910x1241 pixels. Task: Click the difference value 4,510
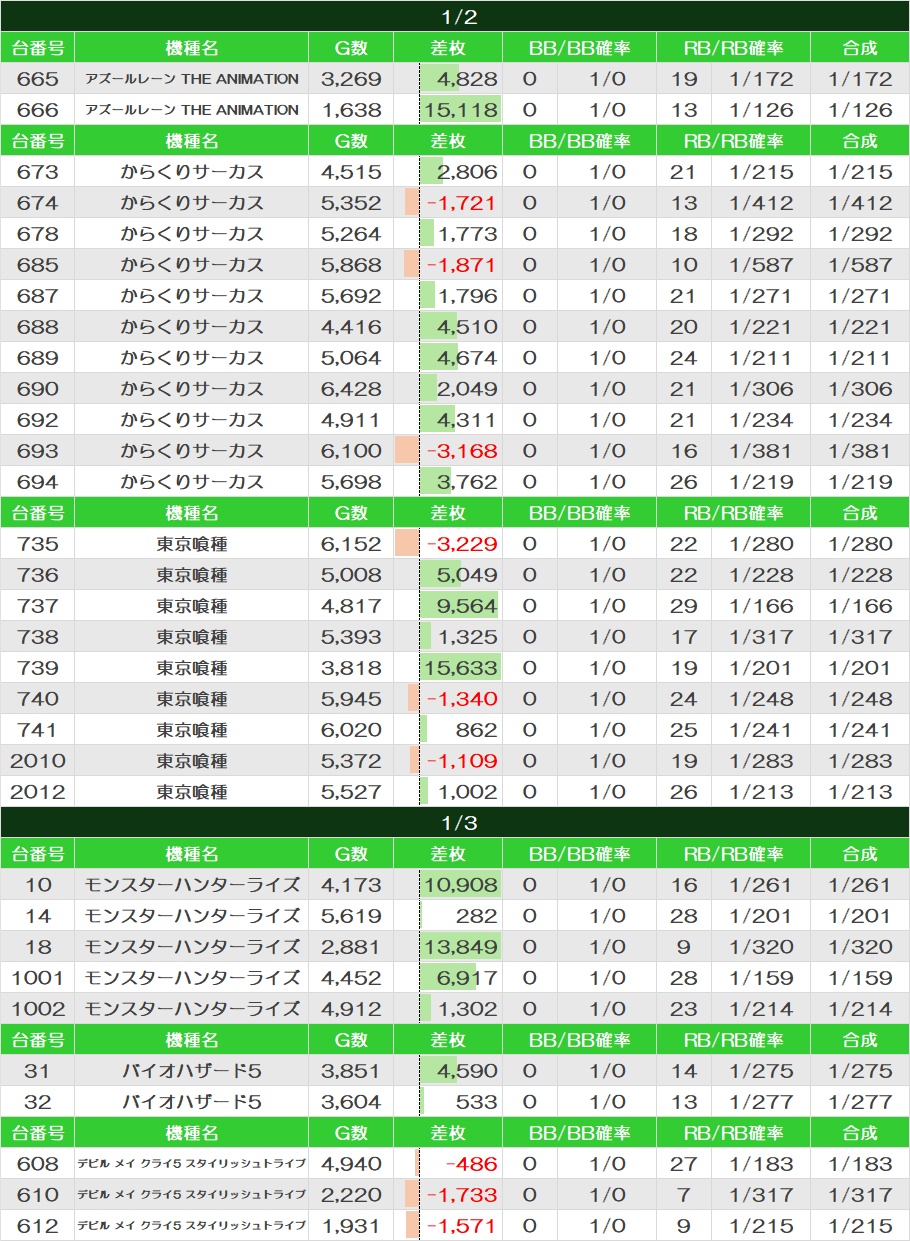(x=467, y=327)
